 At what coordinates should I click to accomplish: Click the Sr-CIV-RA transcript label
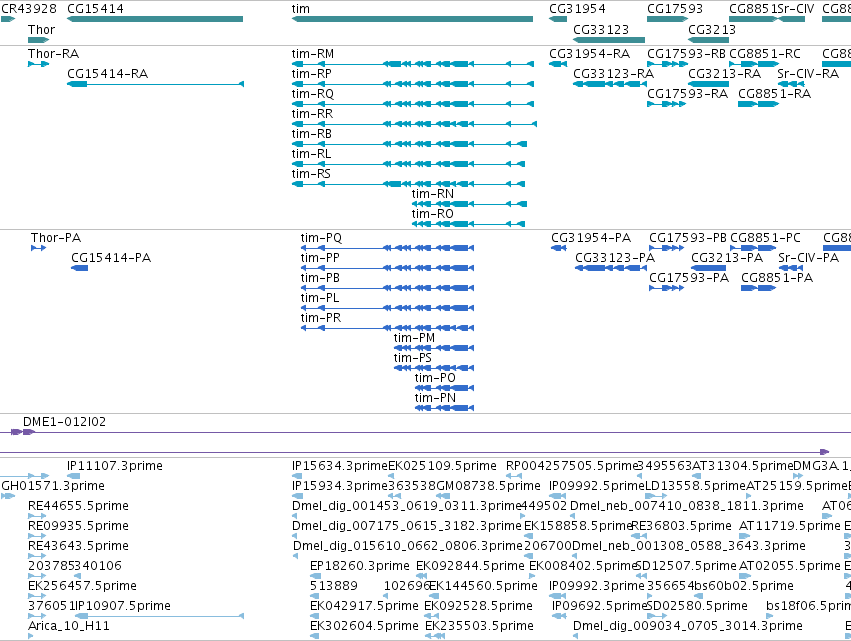[808, 74]
